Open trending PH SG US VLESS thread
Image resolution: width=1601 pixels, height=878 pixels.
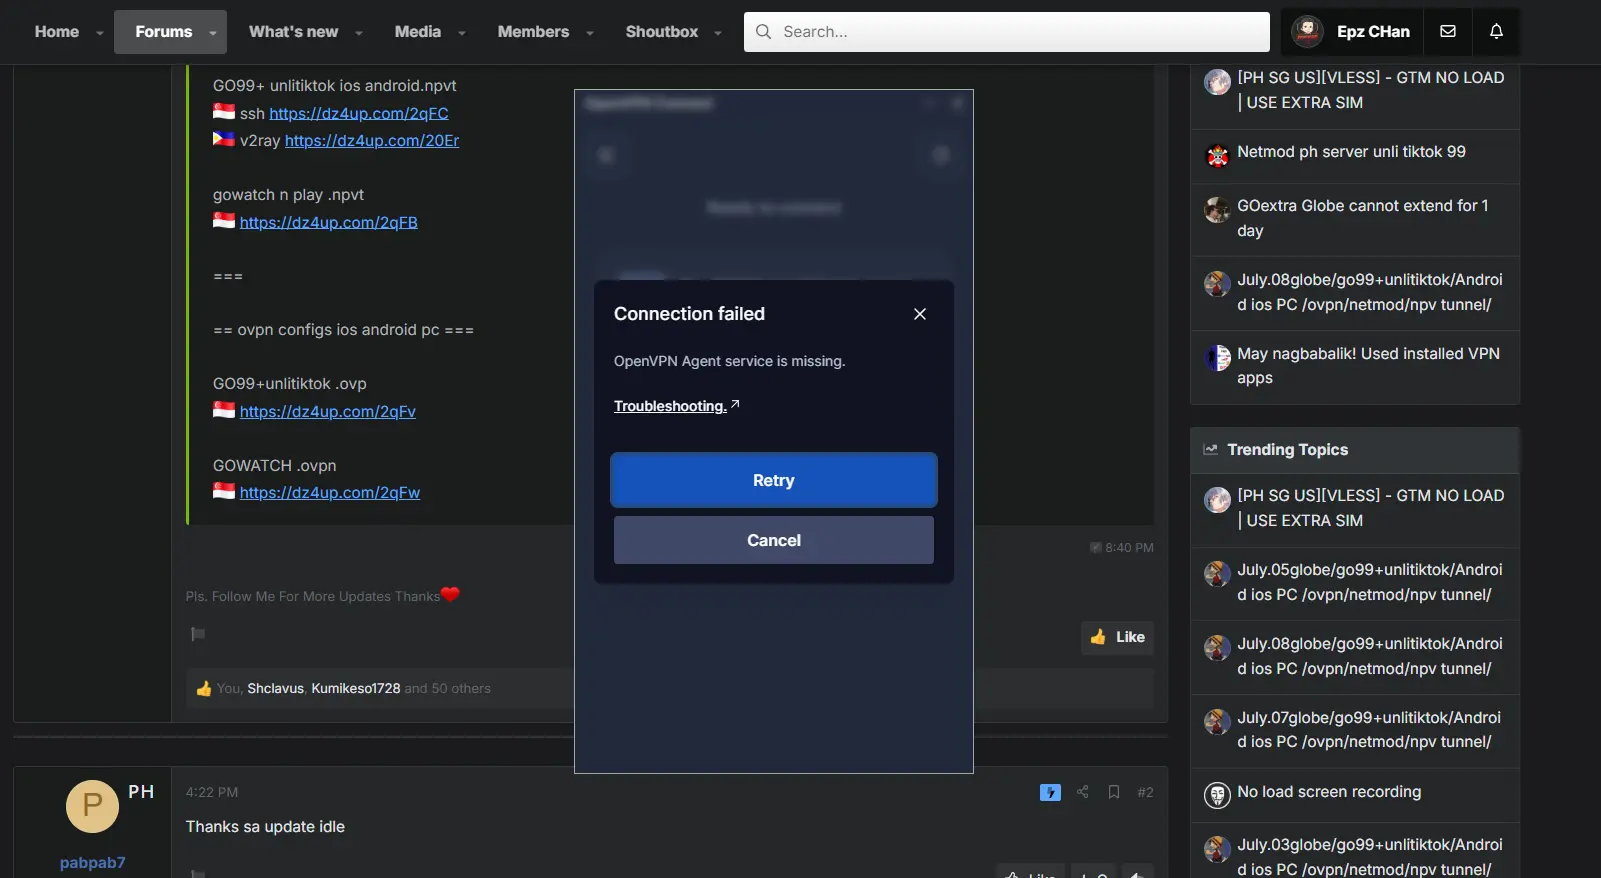[x=1371, y=508]
